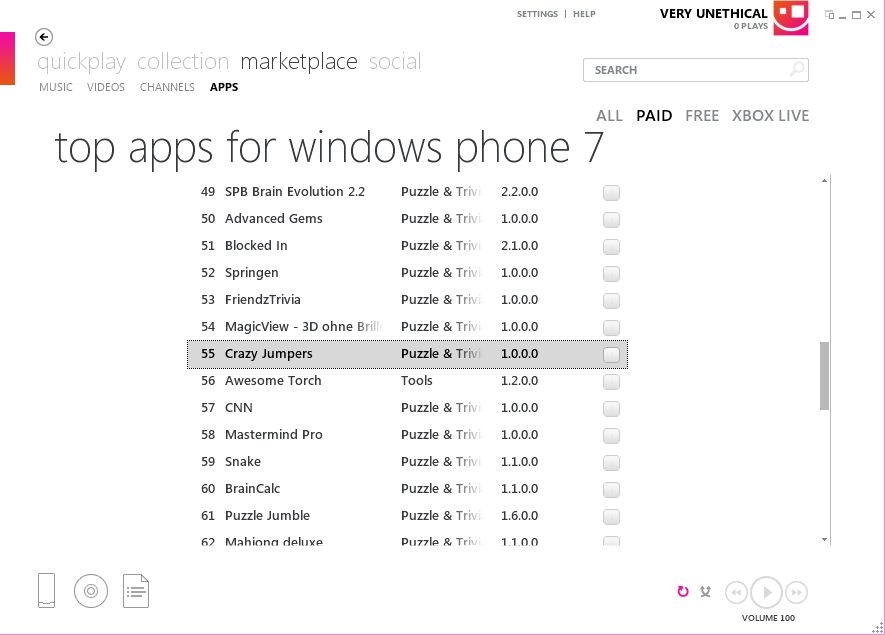The width and height of the screenshot is (885, 635).
Task: Filter apps by PAID
Action: 654,116
